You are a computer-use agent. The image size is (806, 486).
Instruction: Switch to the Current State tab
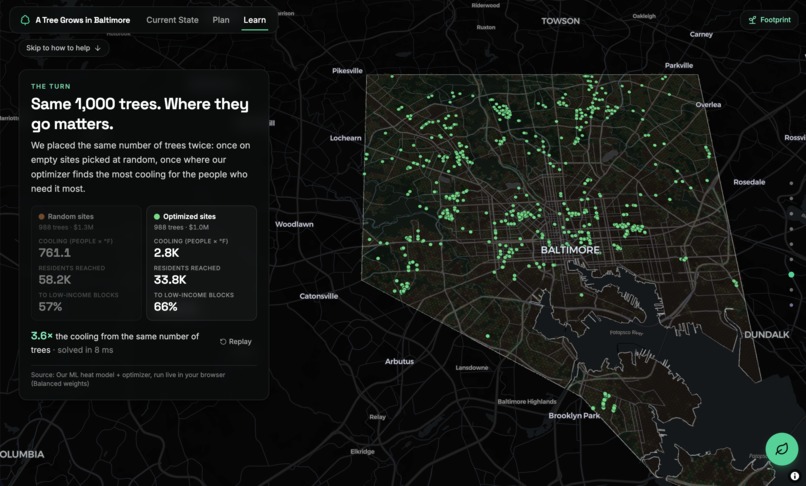coord(172,20)
